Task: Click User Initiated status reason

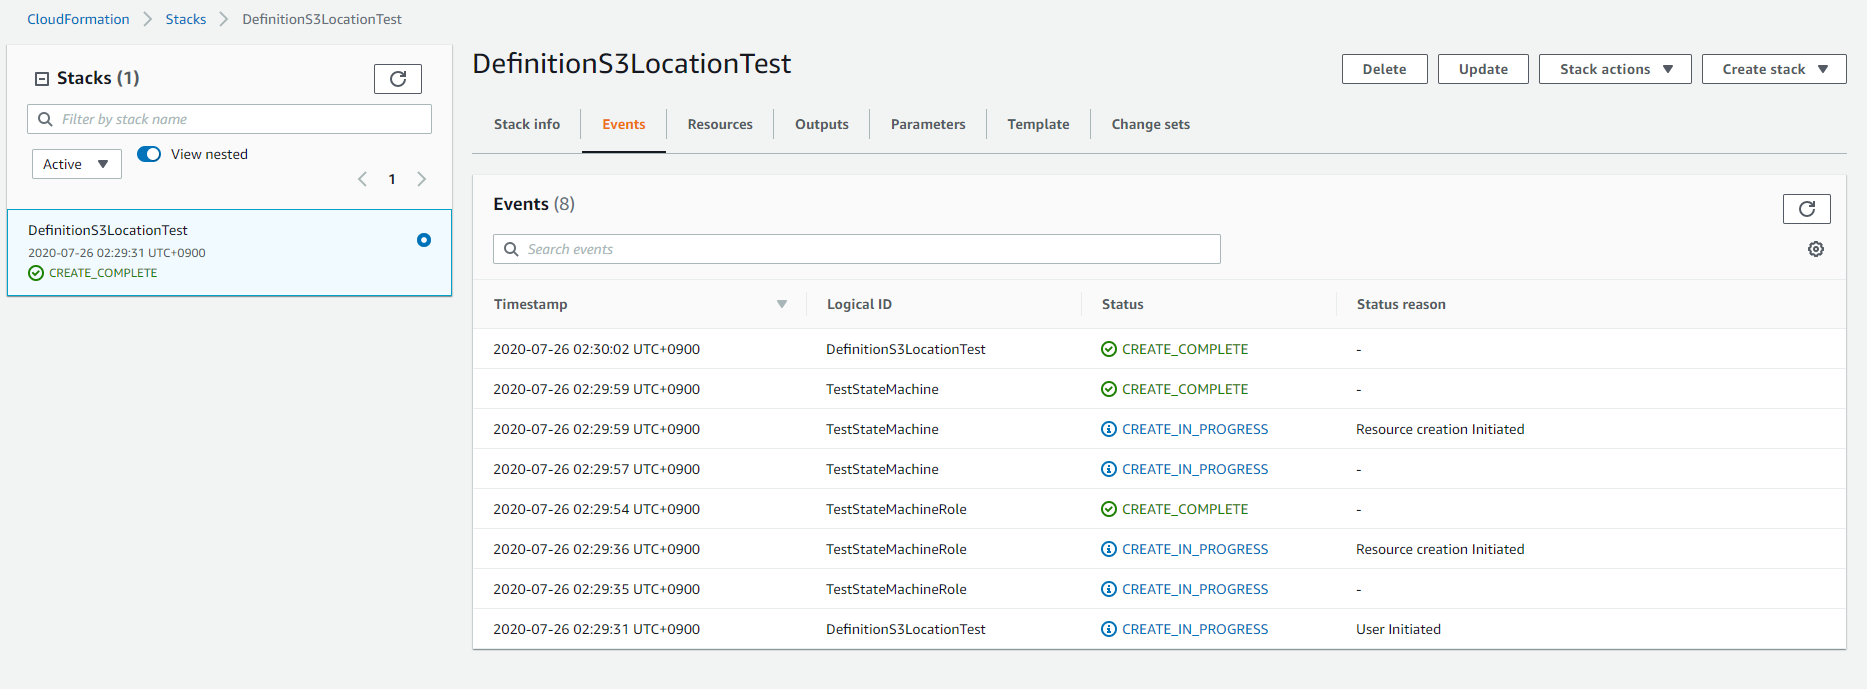Action: coord(1398,629)
